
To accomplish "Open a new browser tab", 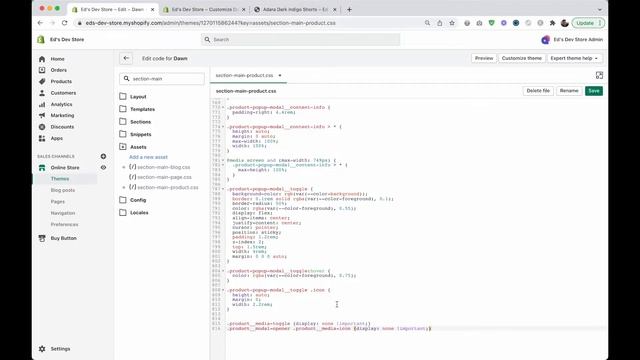I will pyautogui.click(x=349, y=9).
